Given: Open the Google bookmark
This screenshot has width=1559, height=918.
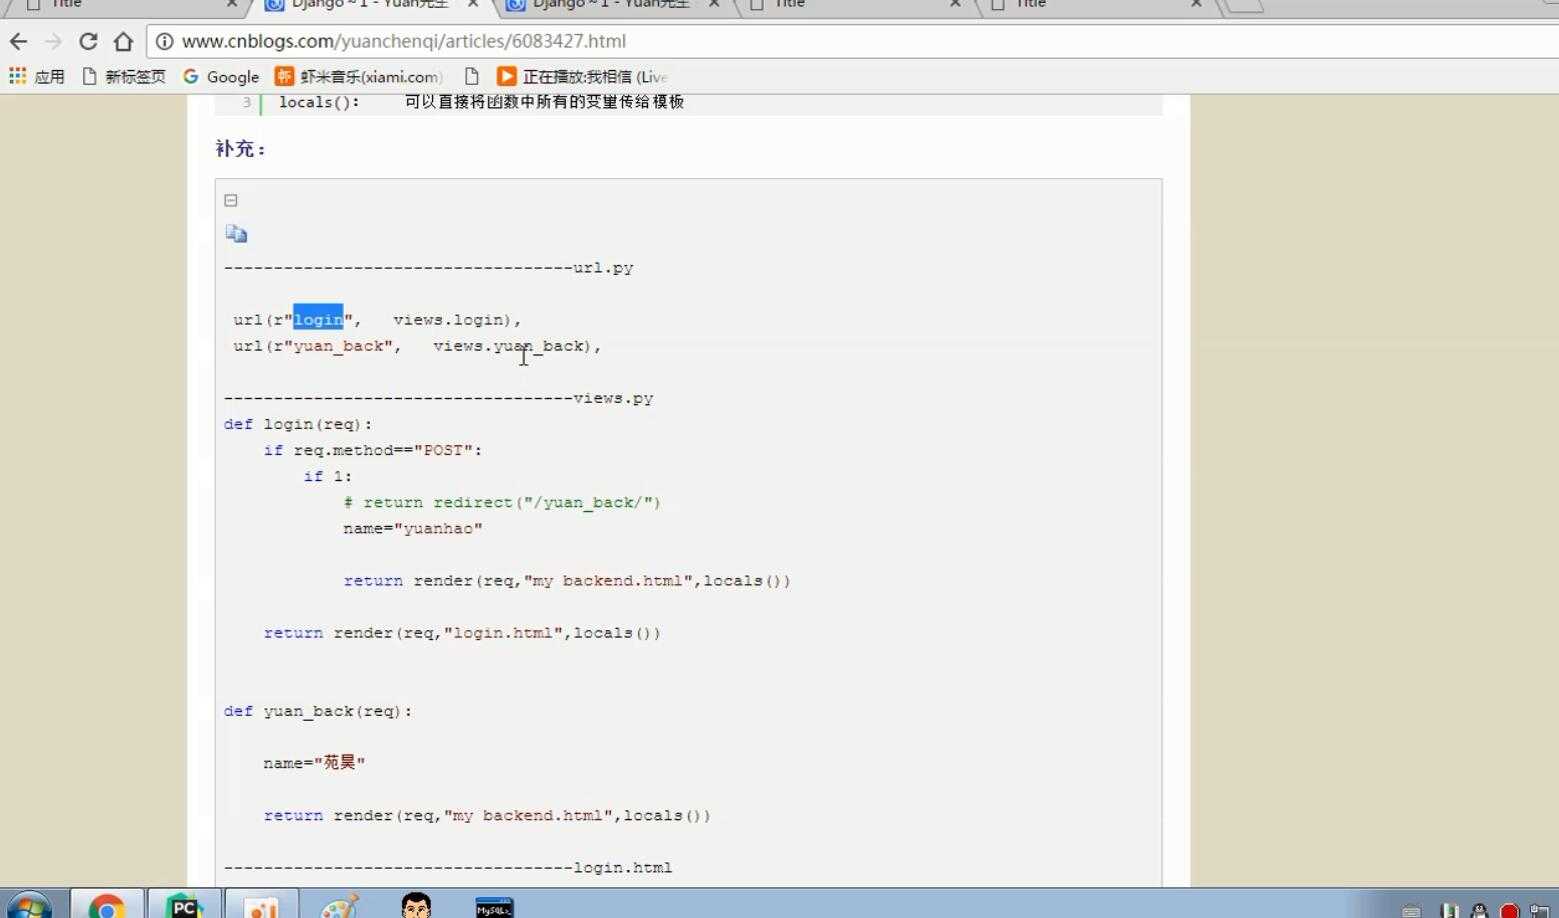Looking at the screenshot, I should pos(221,77).
